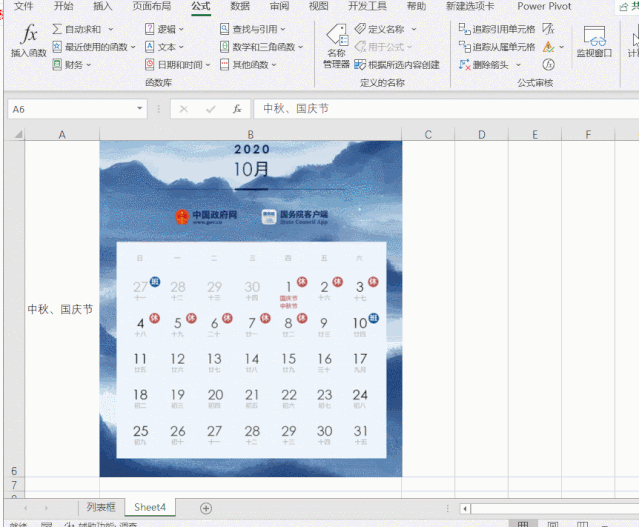Expand the Name Box dropdown arrow
This screenshot has height=527, width=639.
[139, 108]
